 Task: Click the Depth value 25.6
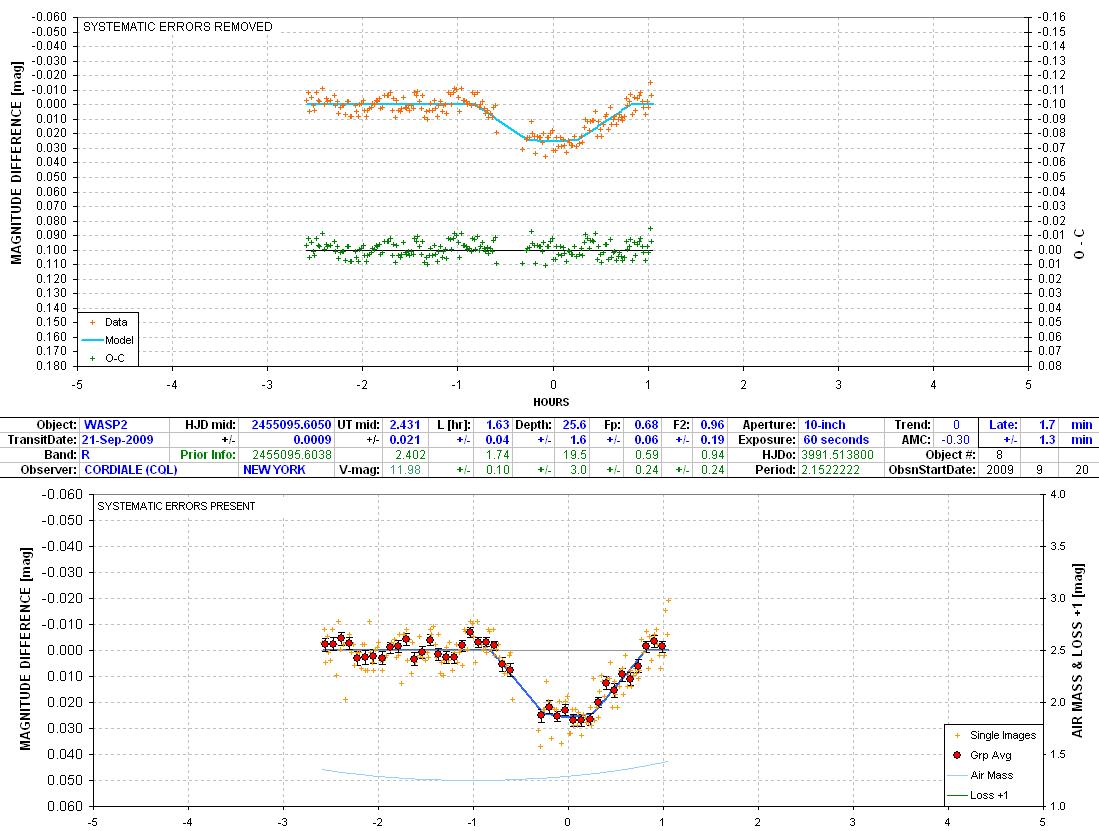(x=578, y=425)
